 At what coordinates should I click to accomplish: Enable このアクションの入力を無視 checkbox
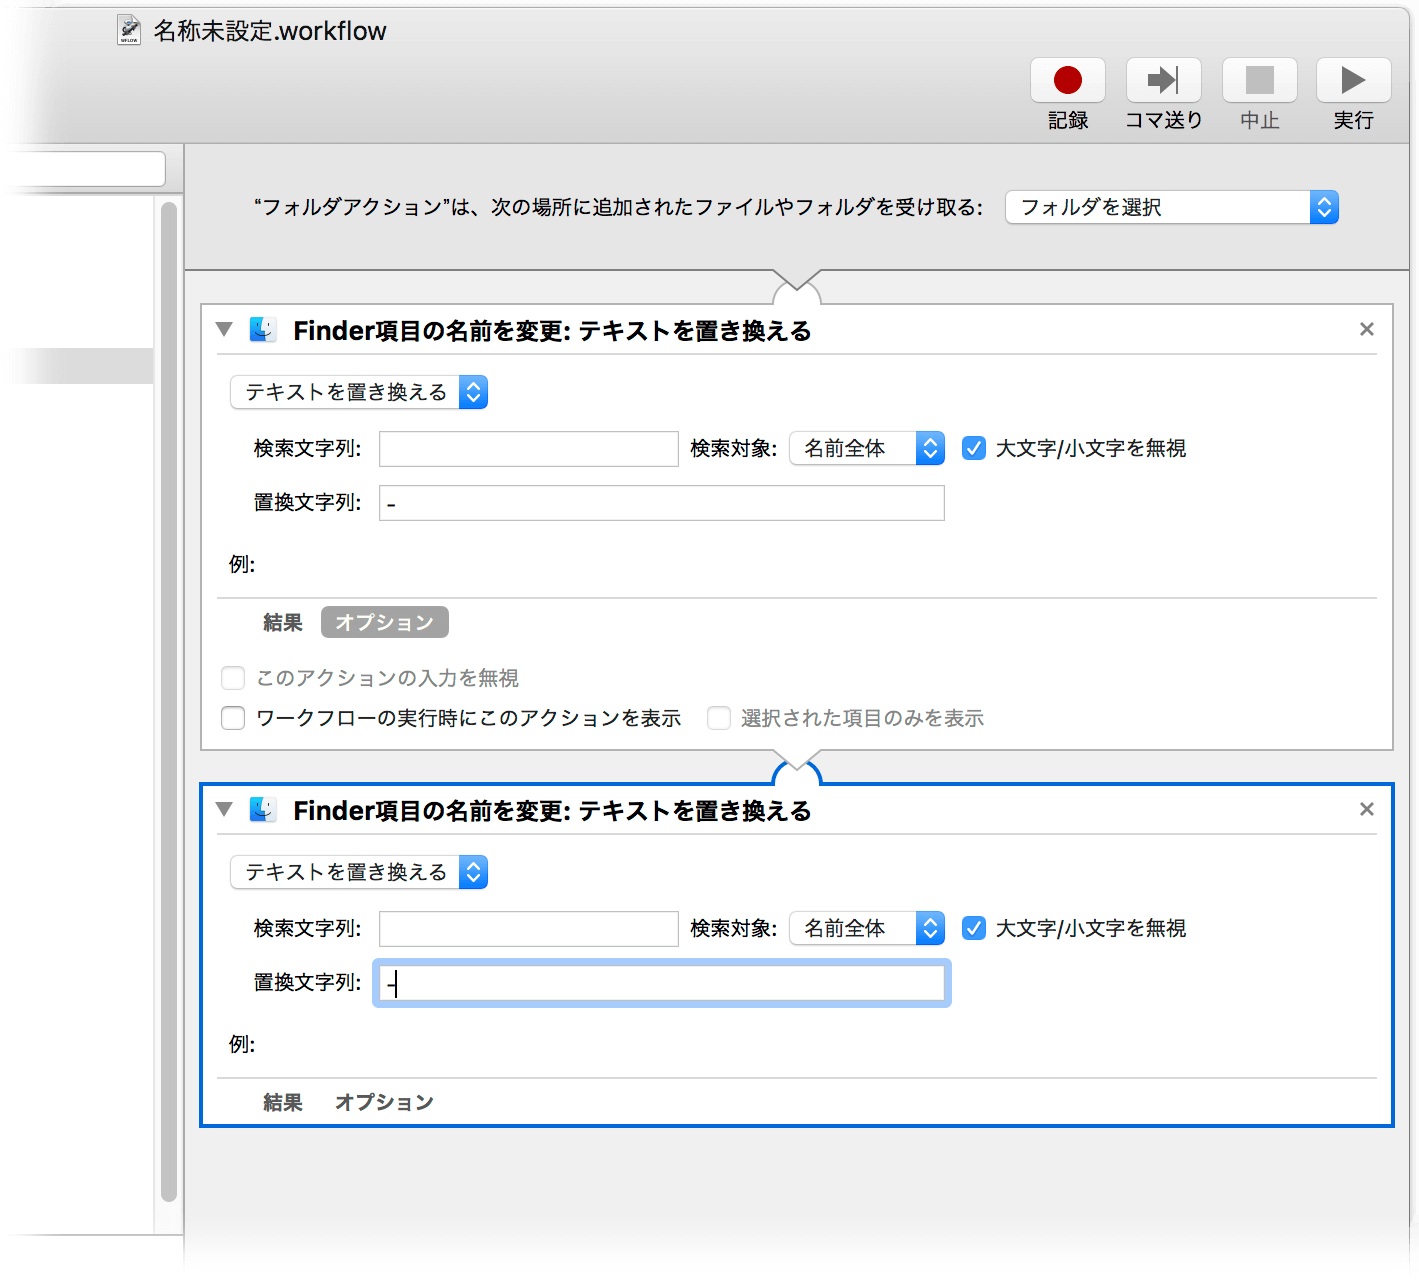pyautogui.click(x=233, y=678)
